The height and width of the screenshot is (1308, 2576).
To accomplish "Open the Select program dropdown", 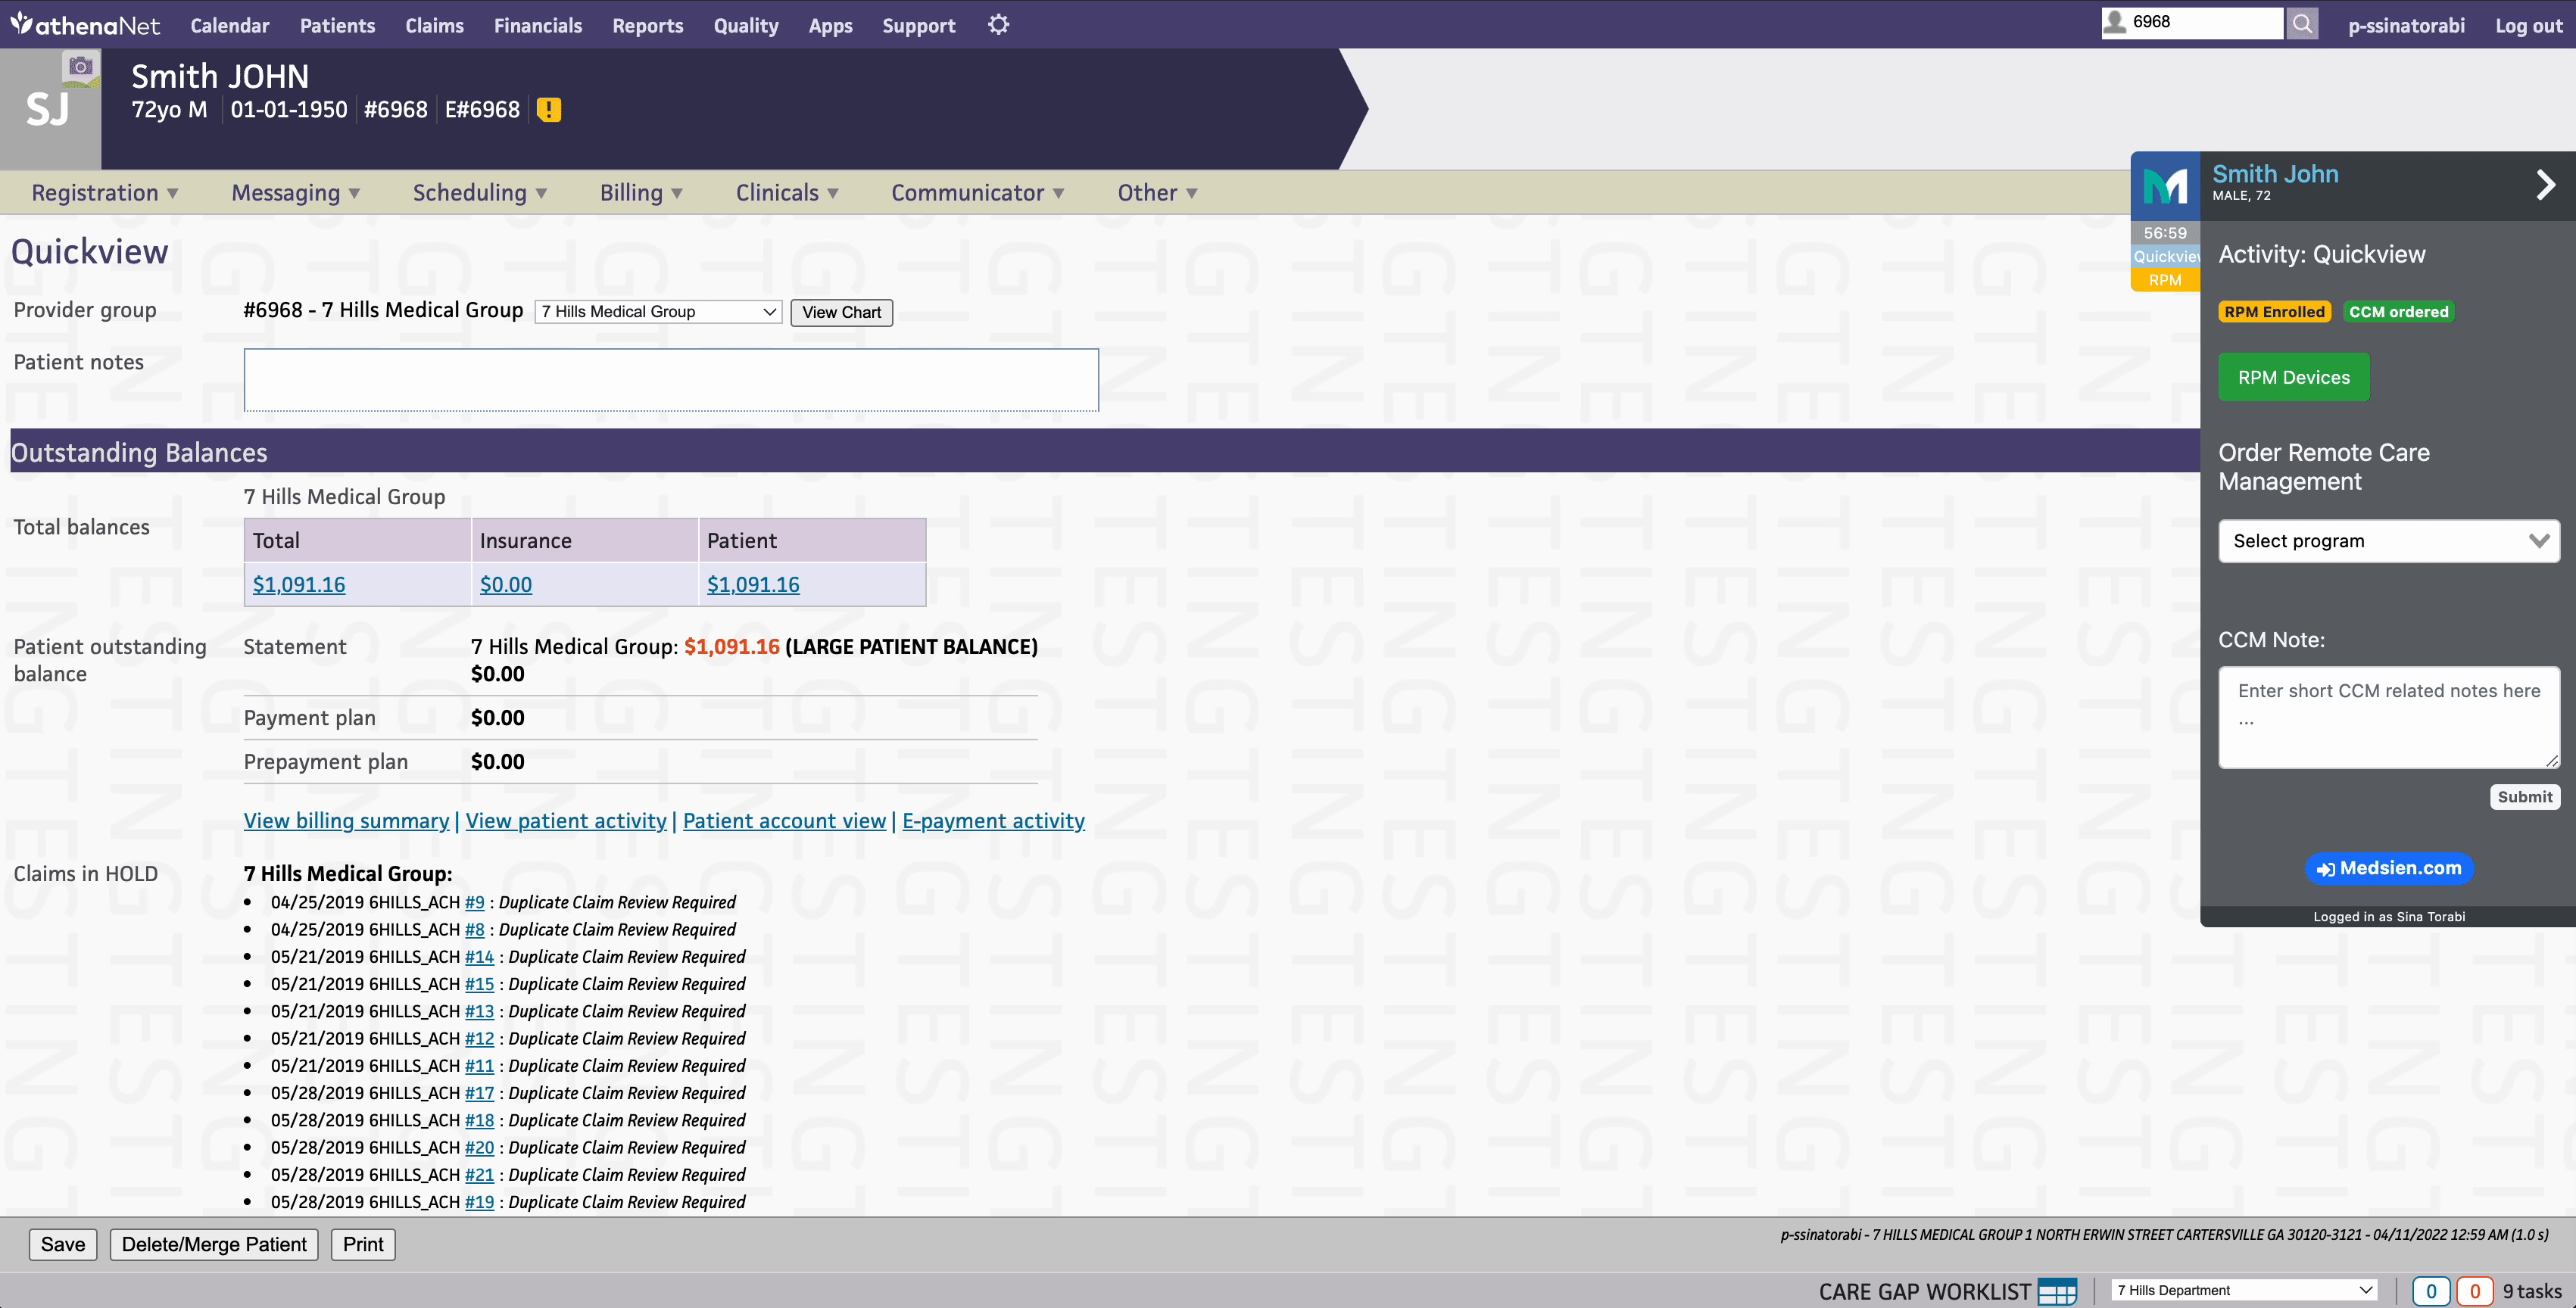I will [2388, 541].
